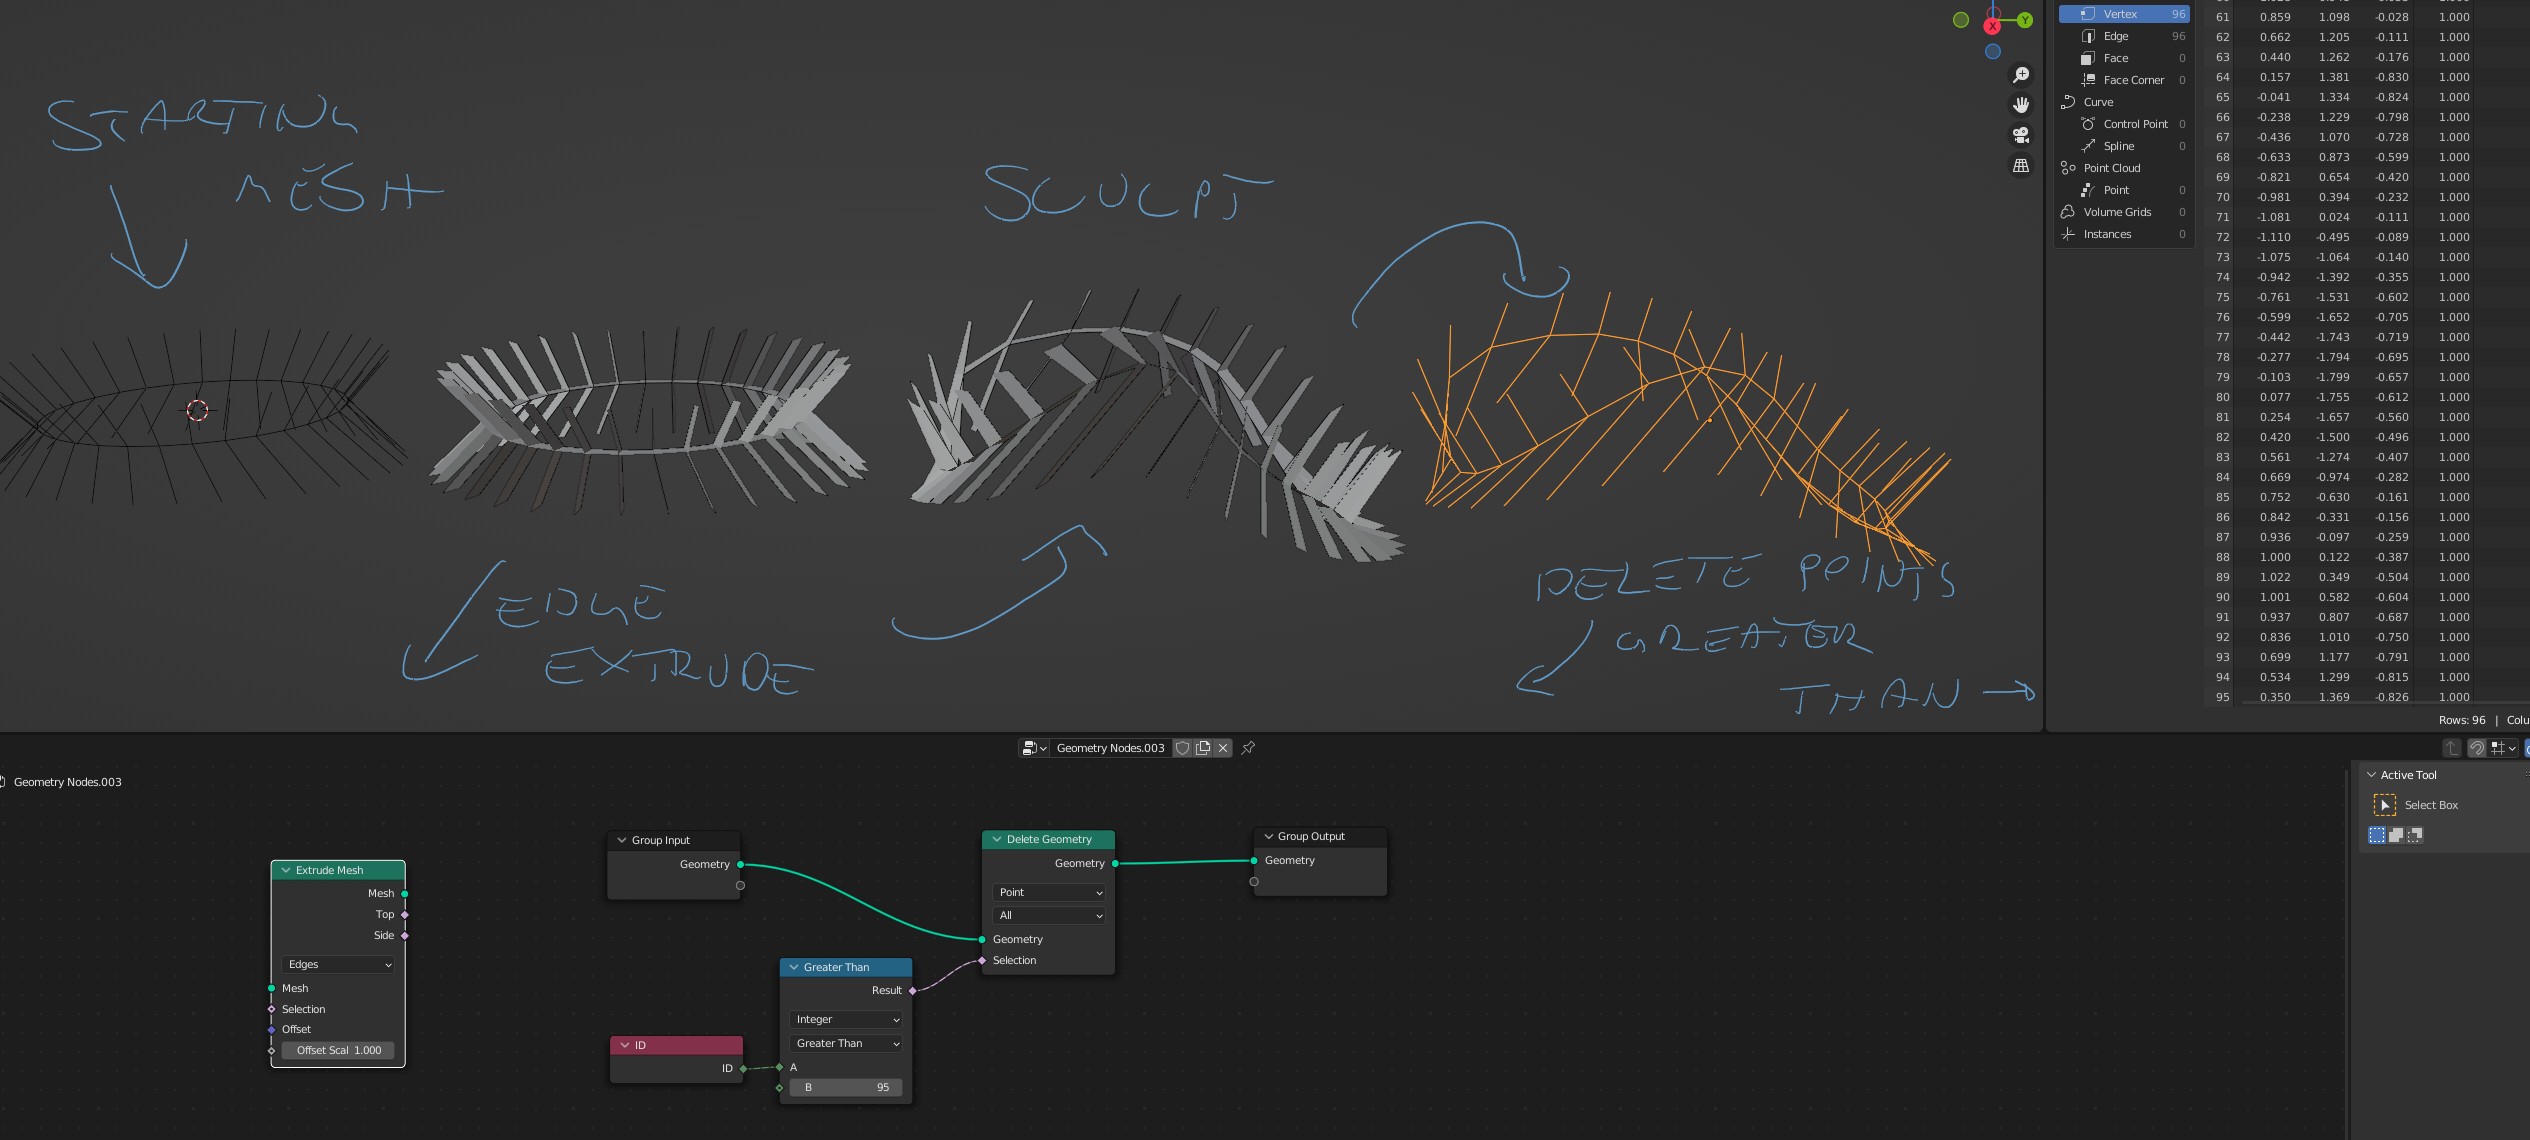Collapse the ID node

point(625,1045)
